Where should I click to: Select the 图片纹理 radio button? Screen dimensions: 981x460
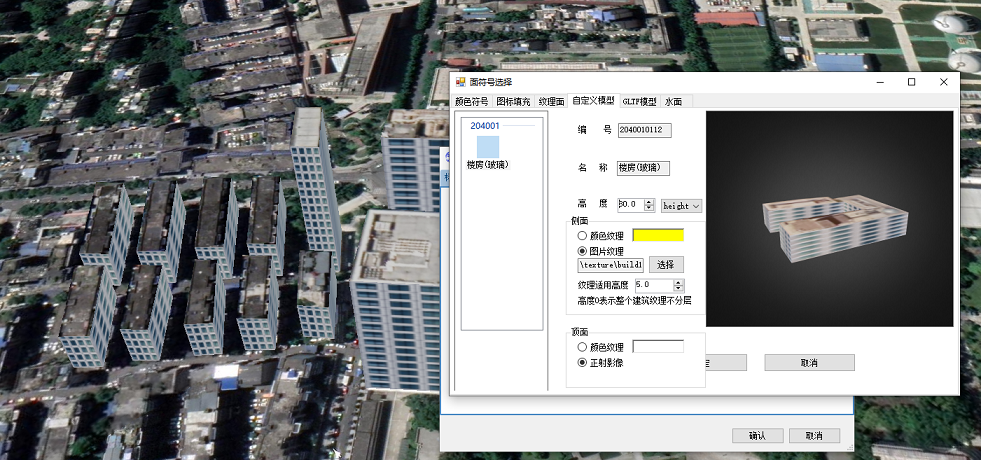(582, 251)
